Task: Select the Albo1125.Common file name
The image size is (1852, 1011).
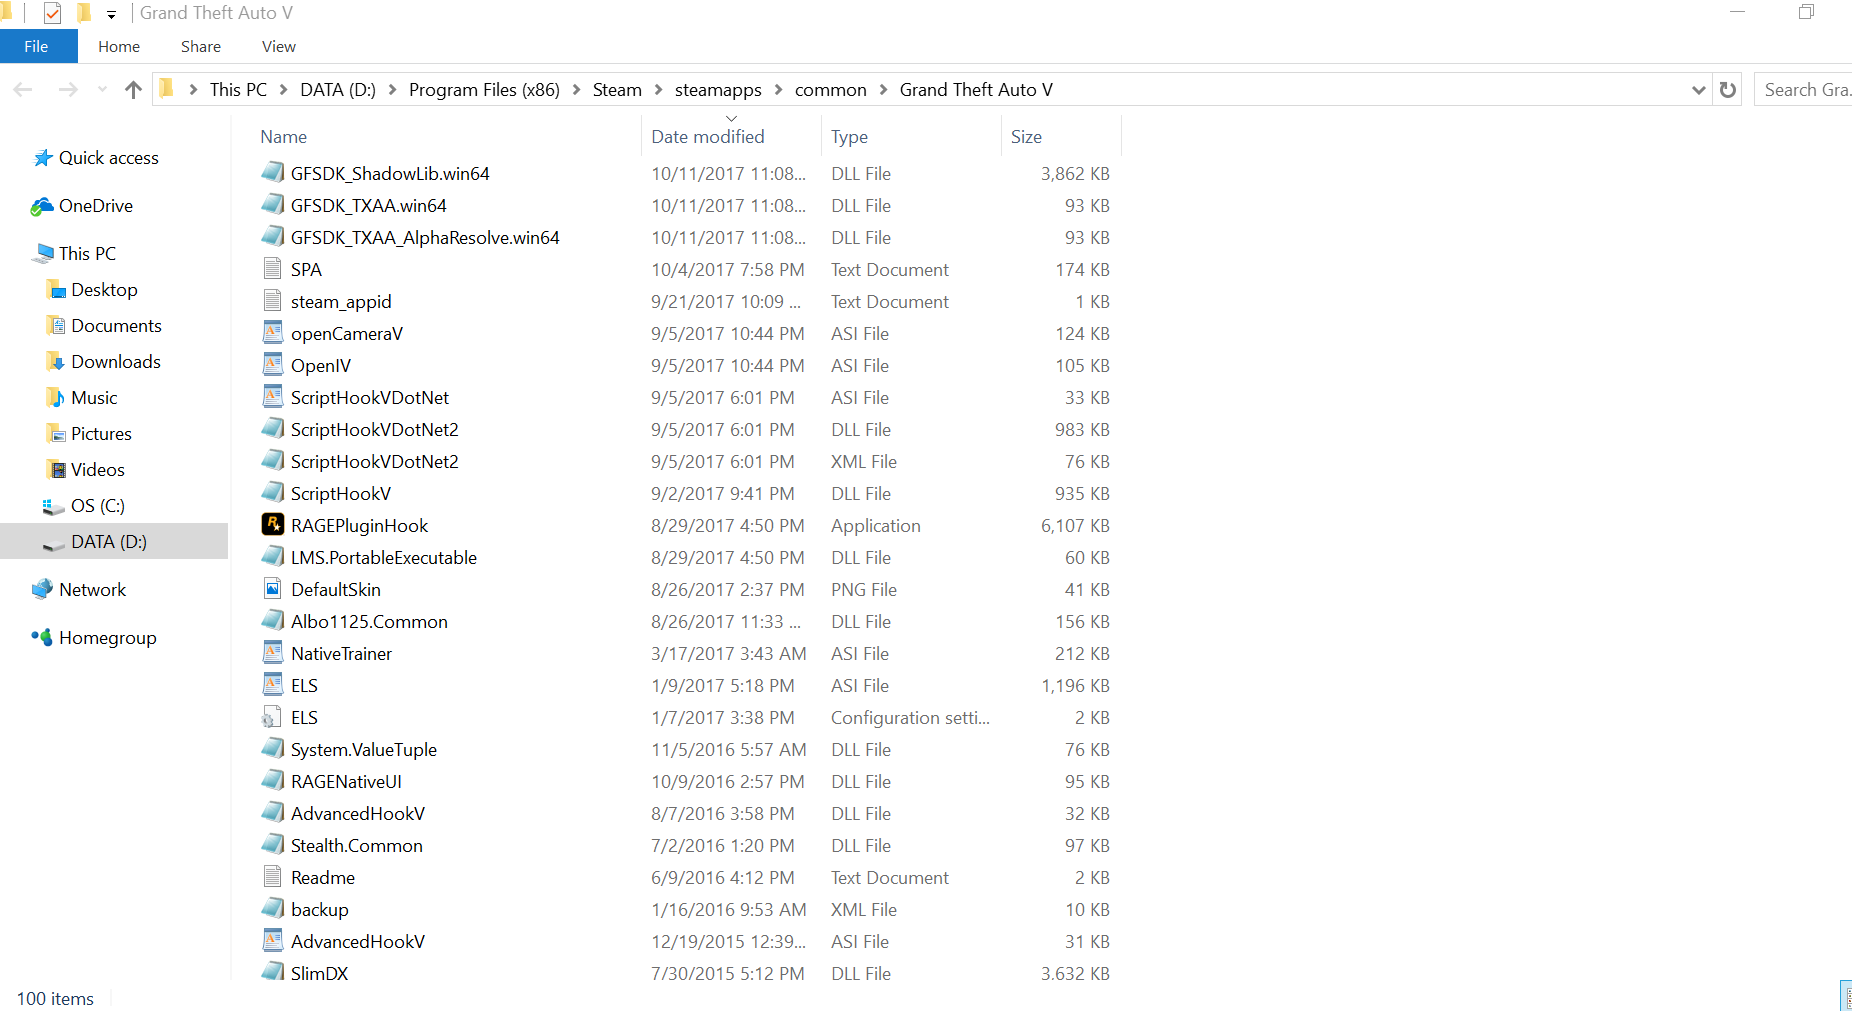Action: click(x=369, y=622)
